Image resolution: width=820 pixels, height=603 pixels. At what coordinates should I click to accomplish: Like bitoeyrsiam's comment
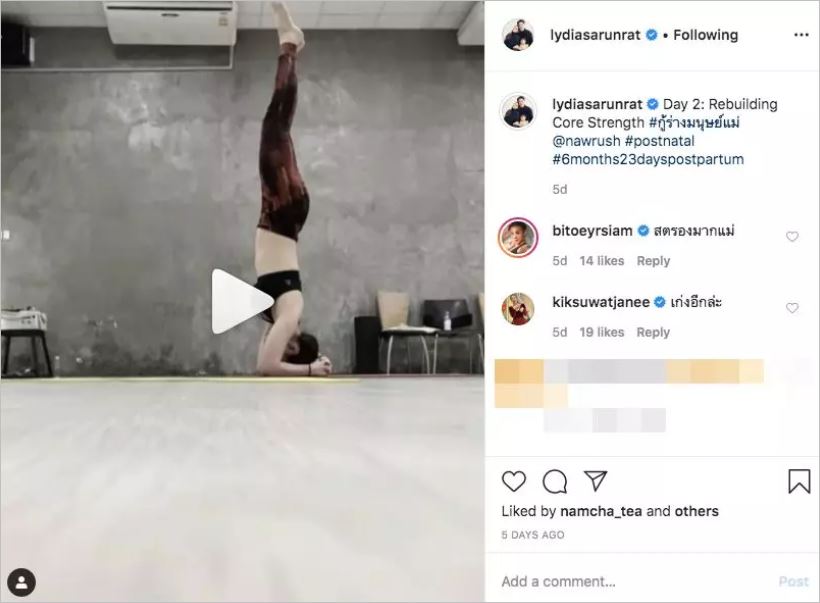tap(792, 237)
